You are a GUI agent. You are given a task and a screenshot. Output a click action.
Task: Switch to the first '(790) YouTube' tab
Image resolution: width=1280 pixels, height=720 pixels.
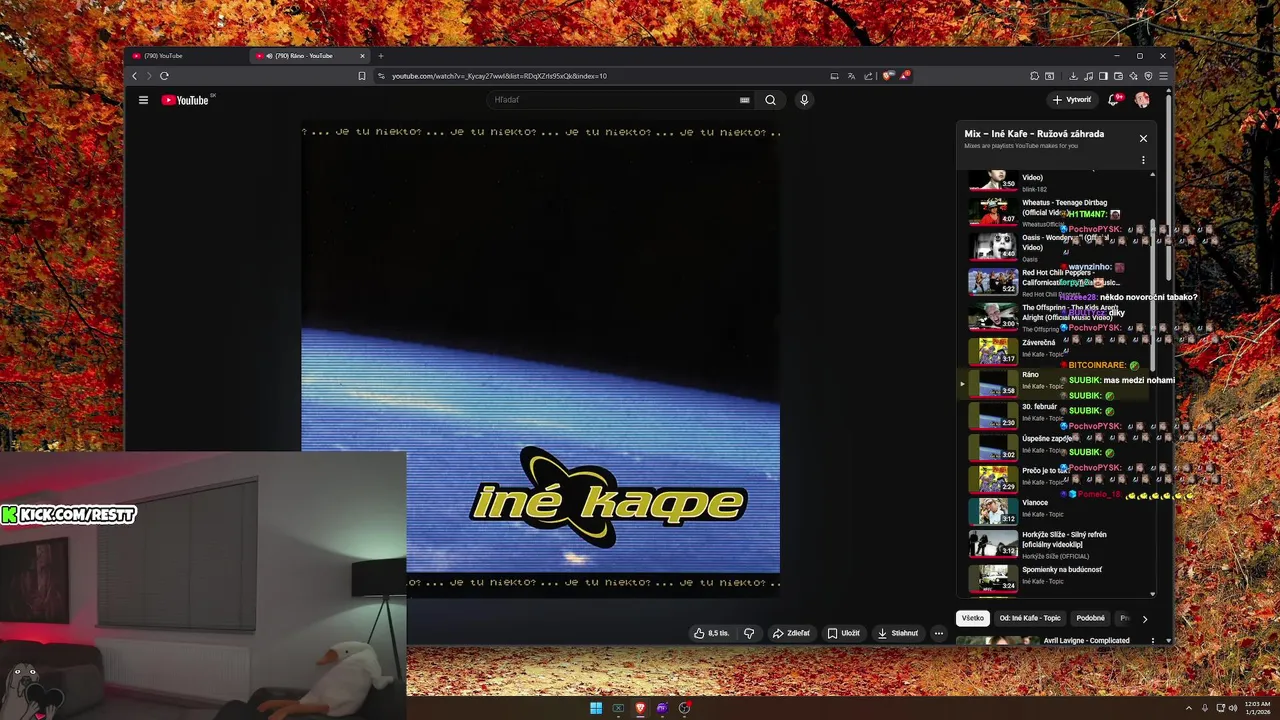pos(187,56)
